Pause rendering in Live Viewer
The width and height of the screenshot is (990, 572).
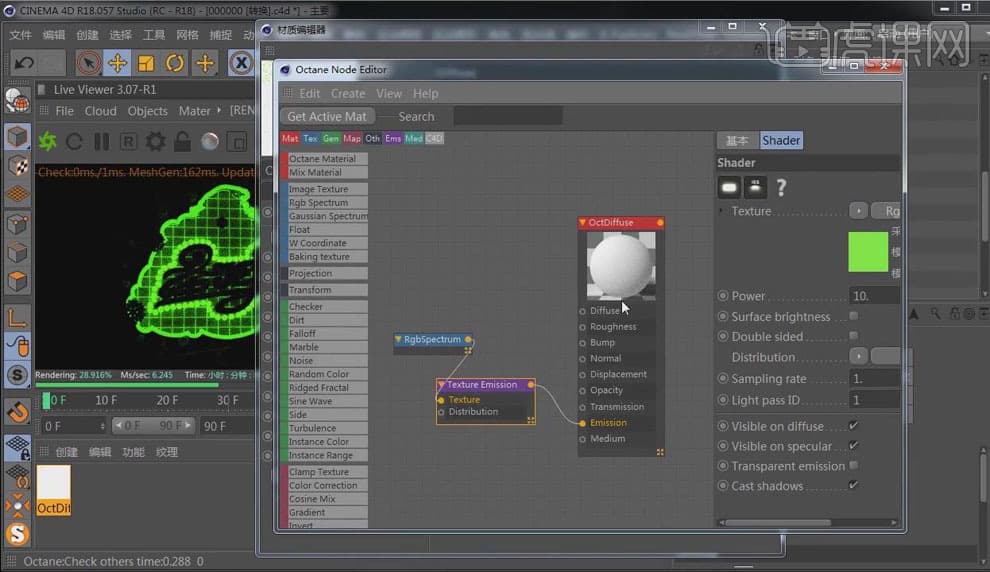102,141
